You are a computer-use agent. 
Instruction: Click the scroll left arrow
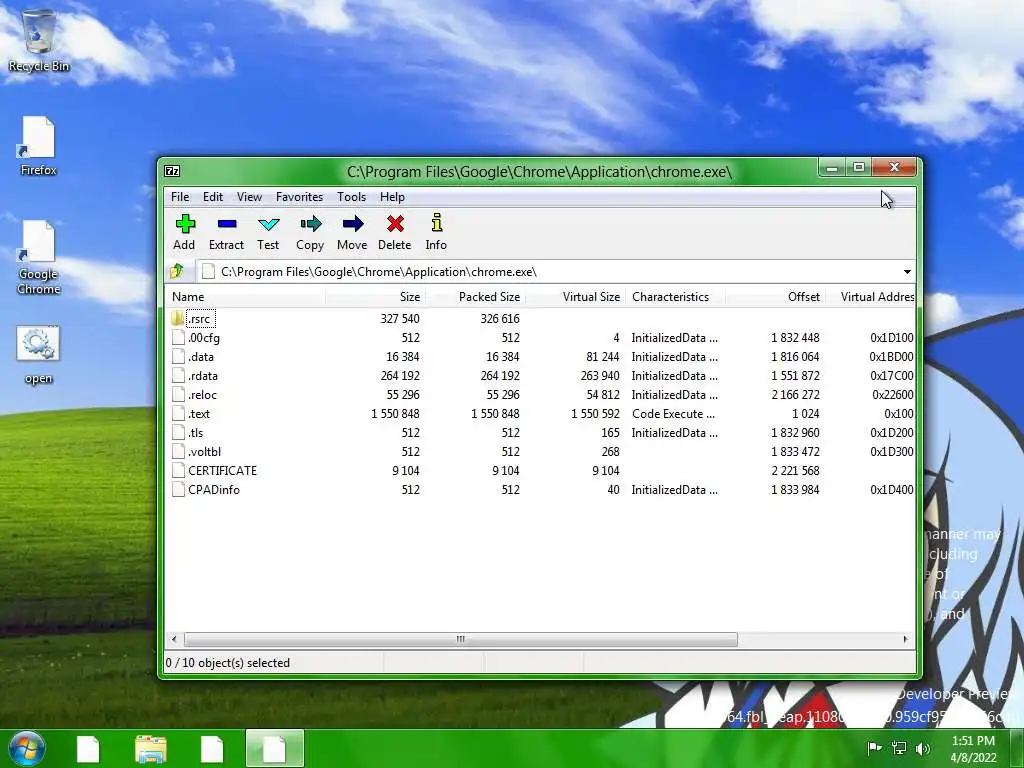pyautogui.click(x=174, y=639)
